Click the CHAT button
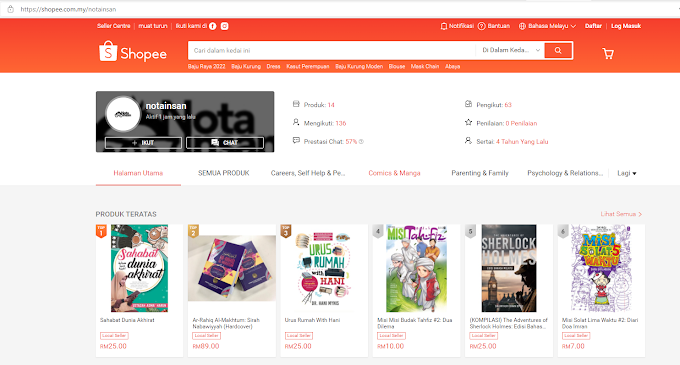The height and width of the screenshot is (365, 680). coord(225,143)
